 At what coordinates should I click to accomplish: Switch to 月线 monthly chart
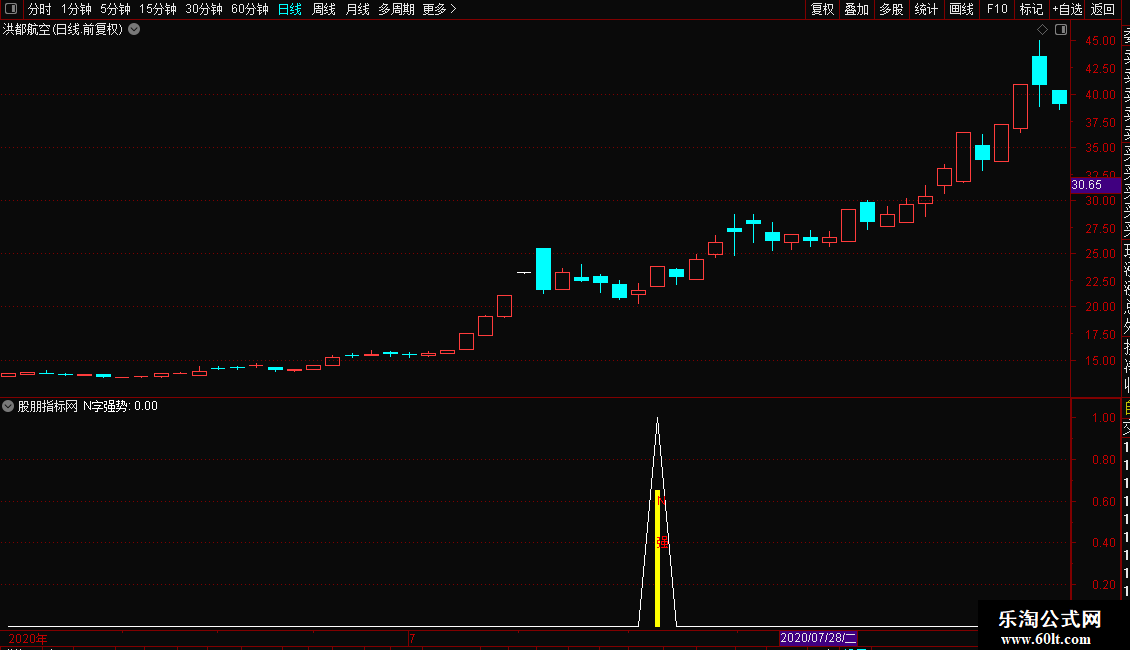357,9
